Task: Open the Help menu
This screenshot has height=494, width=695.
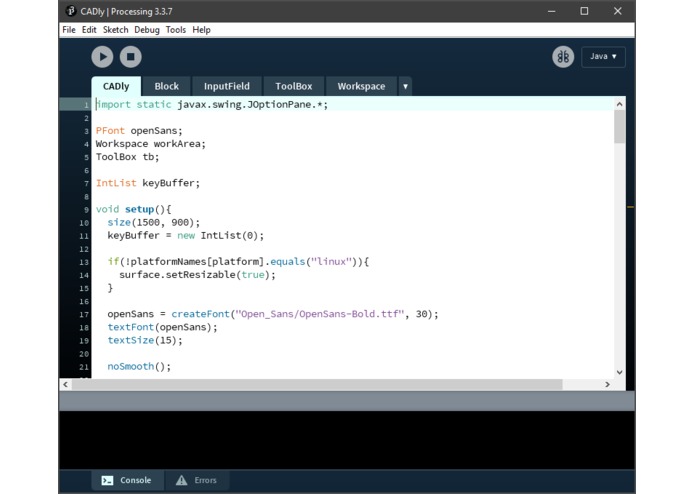Action: point(201,30)
